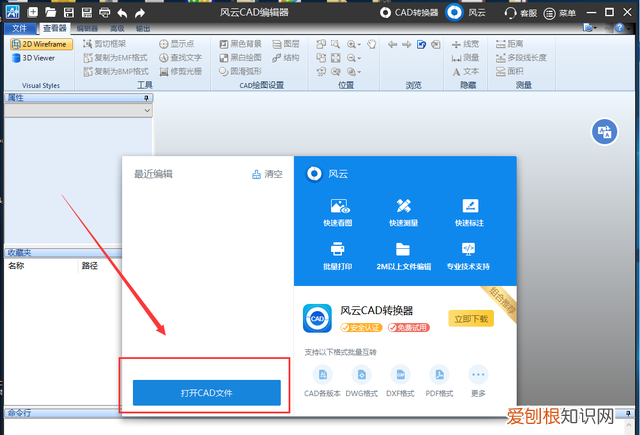Open the 菜单 menu

coord(560,13)
